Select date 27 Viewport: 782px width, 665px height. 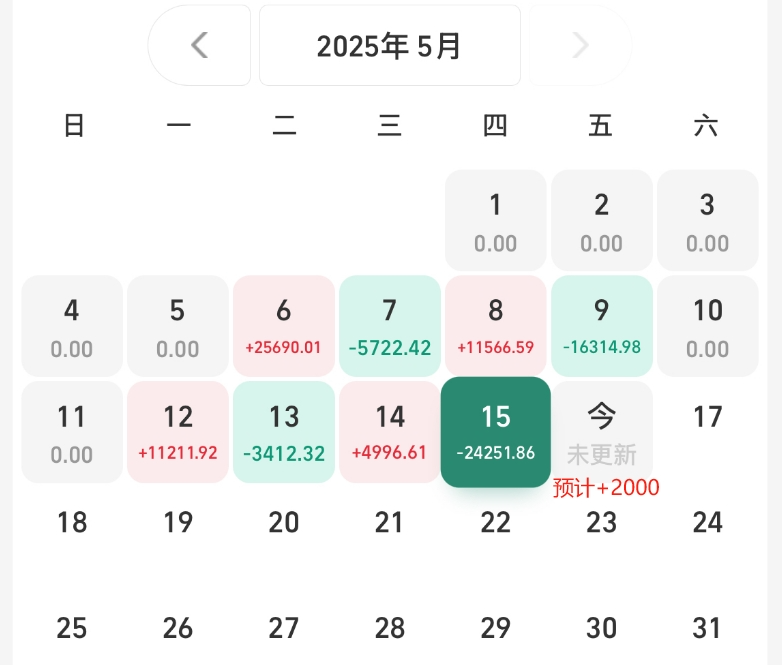284,628
